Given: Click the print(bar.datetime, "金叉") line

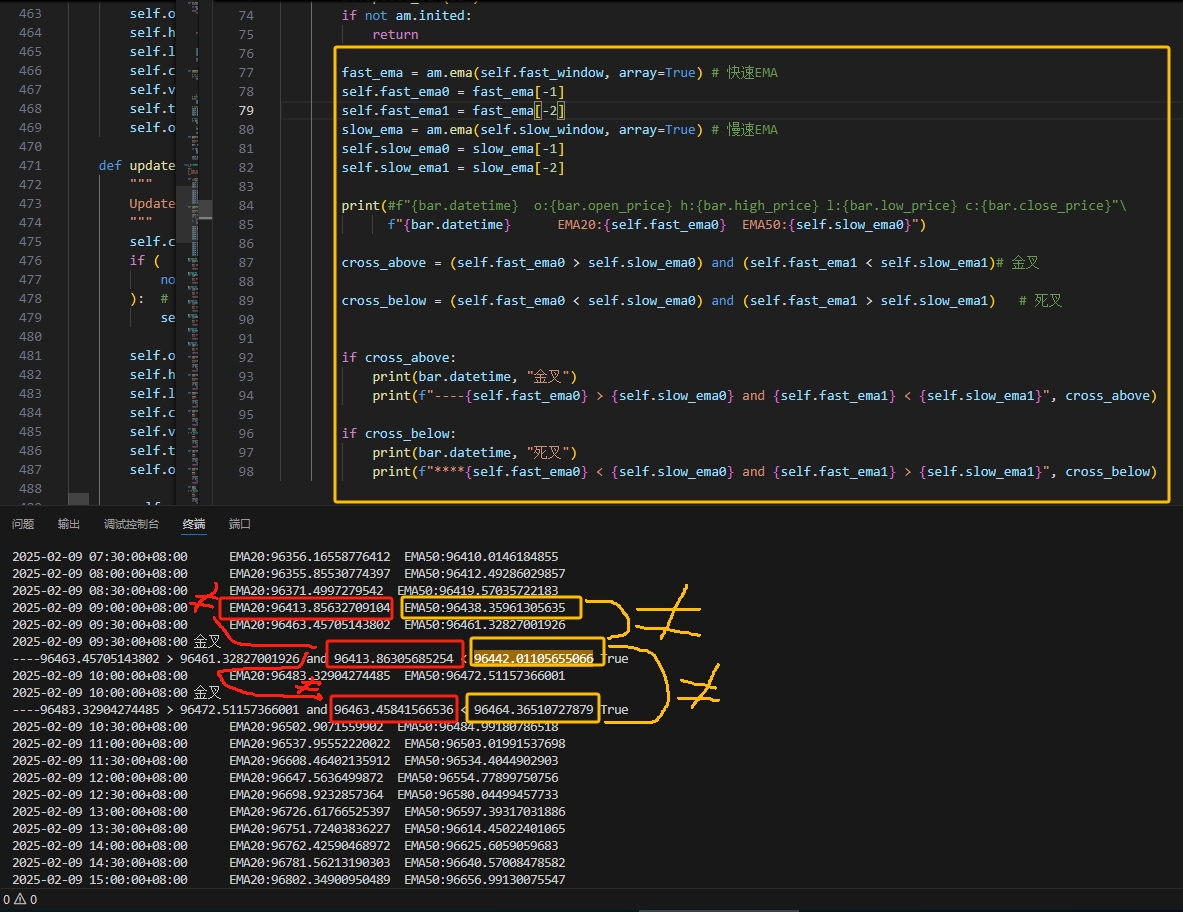Looking at the screenshot, I should [x=475, y=377].
